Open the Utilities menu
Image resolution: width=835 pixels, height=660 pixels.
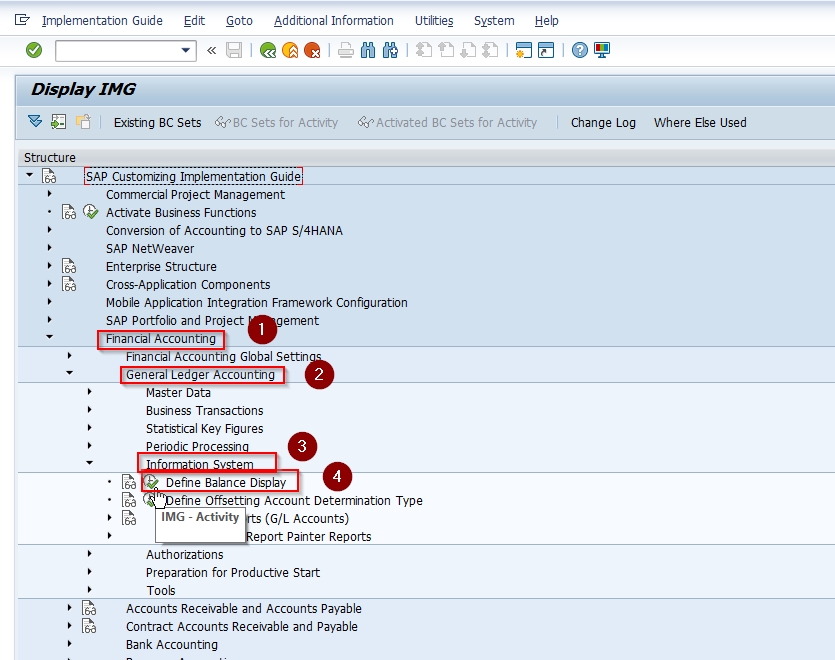coord(434,21)
